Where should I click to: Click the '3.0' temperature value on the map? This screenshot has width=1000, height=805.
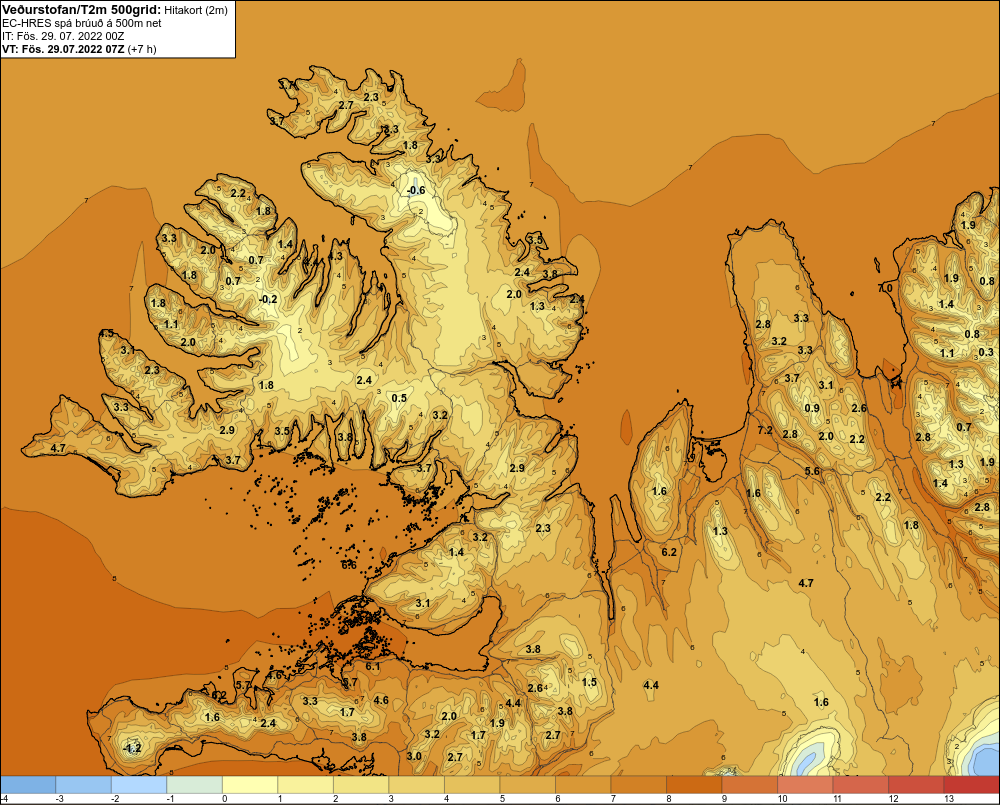[414, 756]
